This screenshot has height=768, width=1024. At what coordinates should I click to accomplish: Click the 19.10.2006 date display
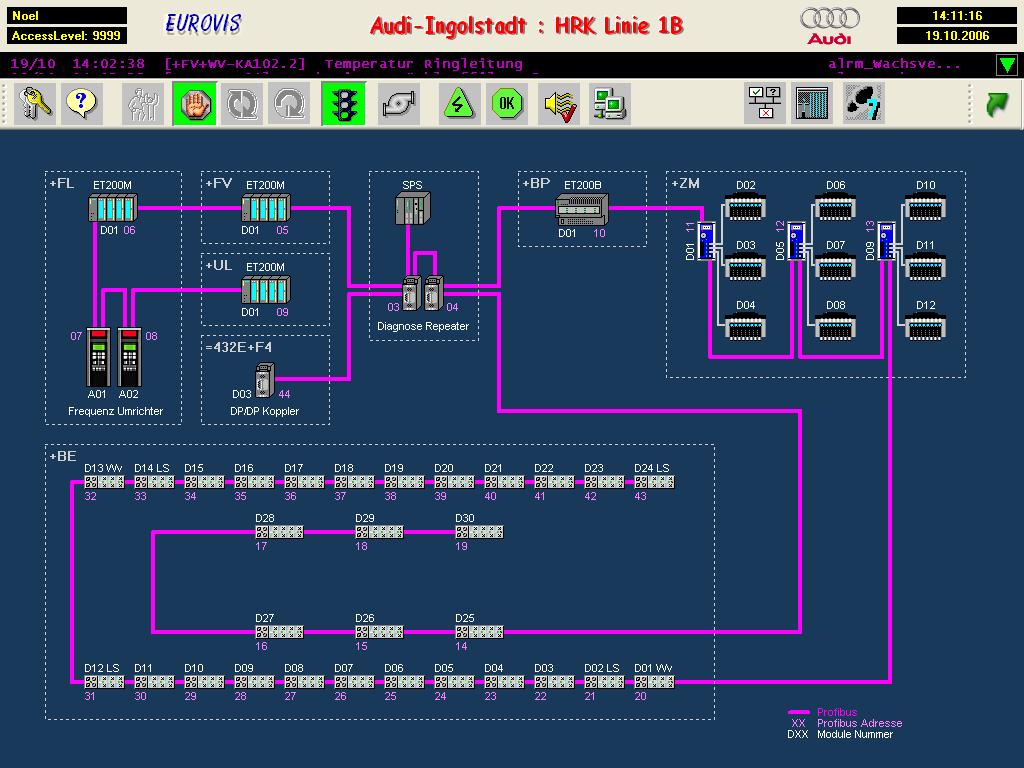tap(957, 35)
